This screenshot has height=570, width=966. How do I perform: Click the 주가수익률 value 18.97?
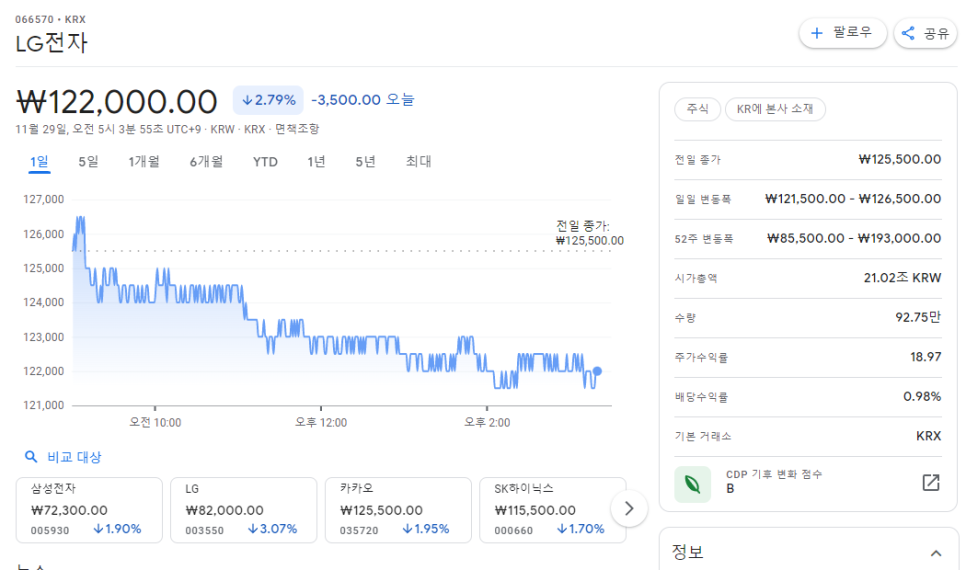[925, 357]
